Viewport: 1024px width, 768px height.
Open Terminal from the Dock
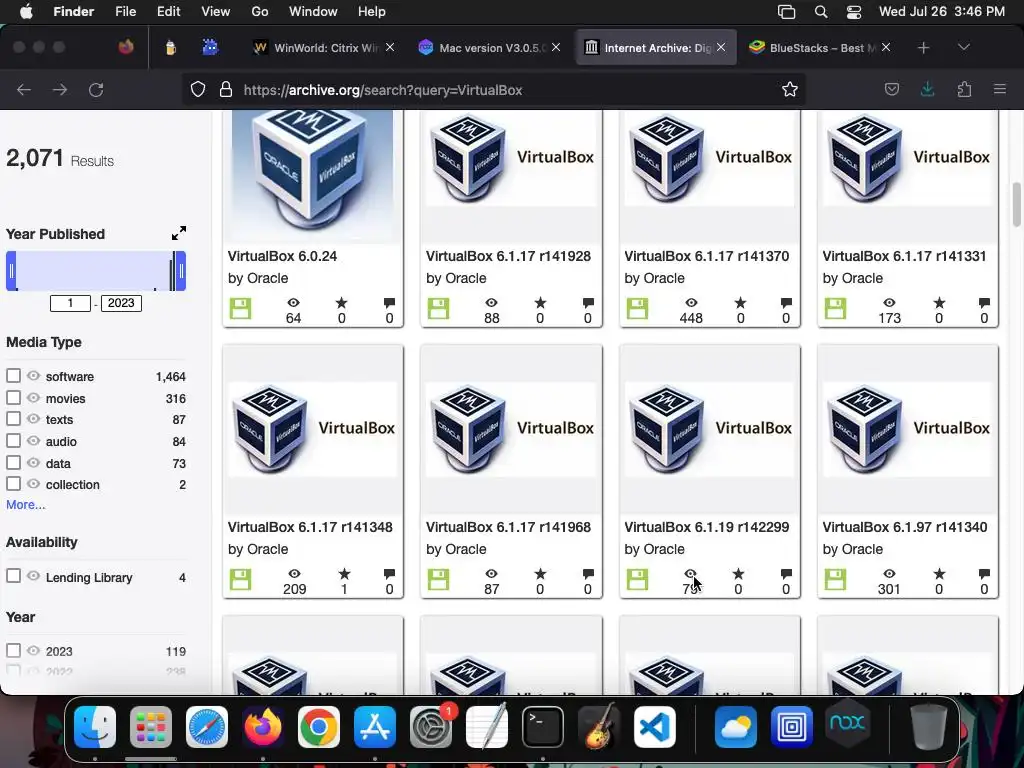[x=543, y=726]
